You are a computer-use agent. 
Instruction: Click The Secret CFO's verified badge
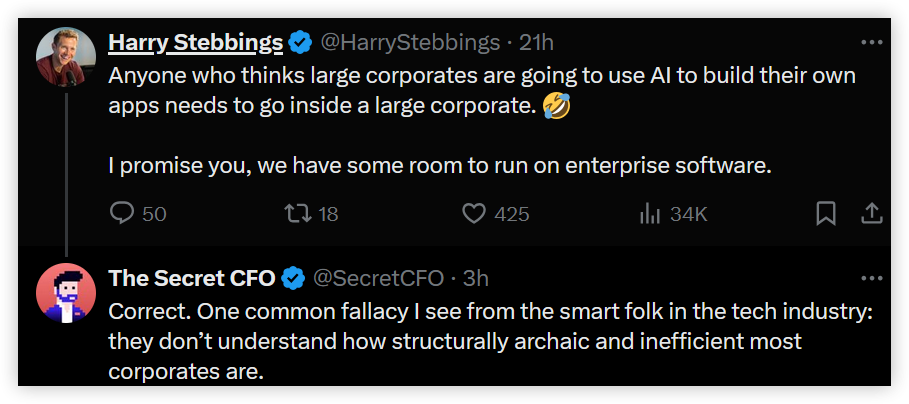click(x=293, y=277)
